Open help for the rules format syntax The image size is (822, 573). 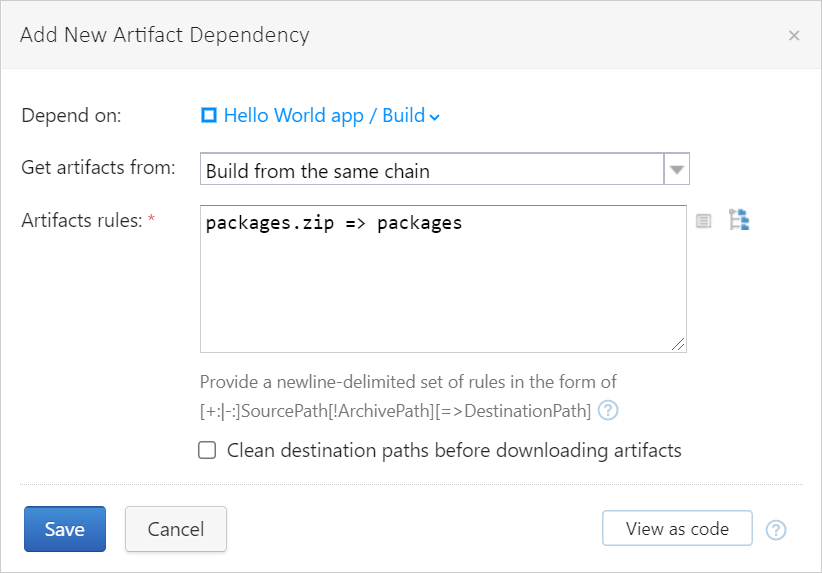[x=608, y=410]
